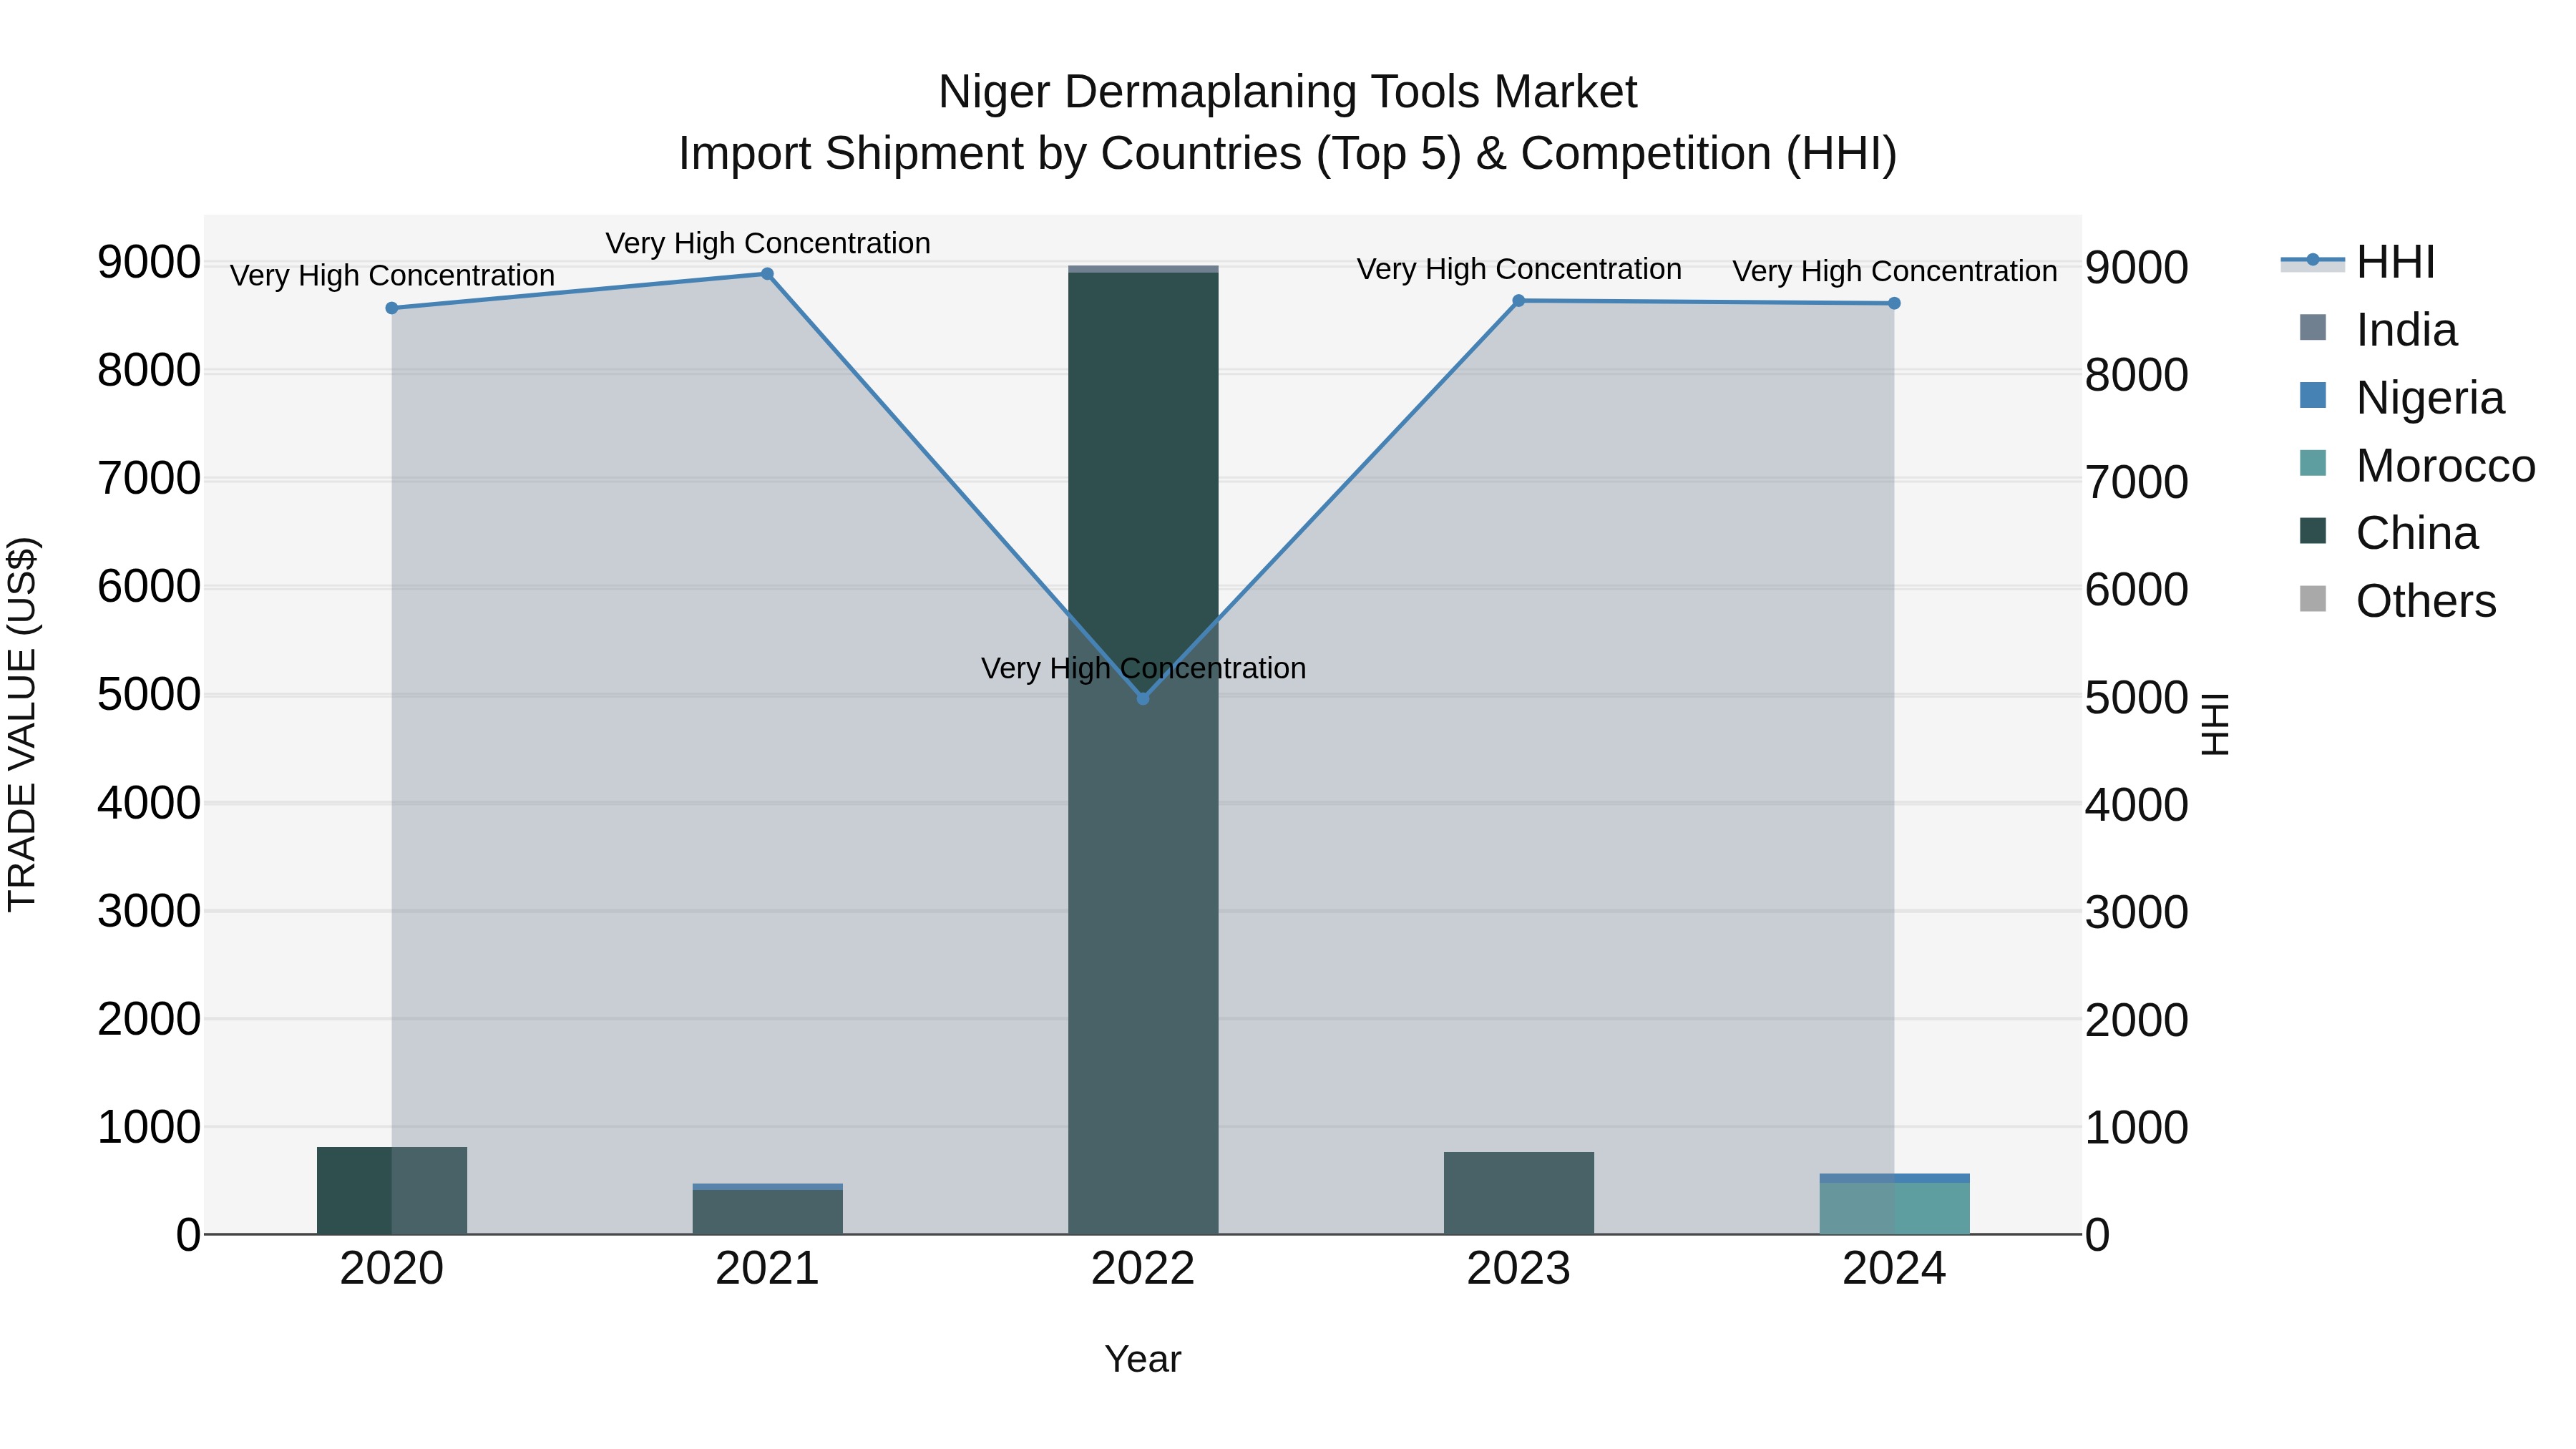This screenshot has height=1449, width=2576.
Task: Click the 9000 tick on left axis
Action: tap(149, 263)
